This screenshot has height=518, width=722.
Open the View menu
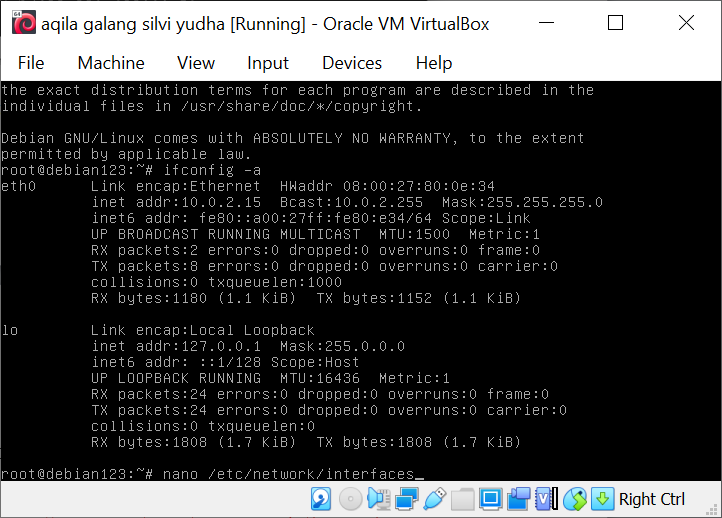point(196,63)
